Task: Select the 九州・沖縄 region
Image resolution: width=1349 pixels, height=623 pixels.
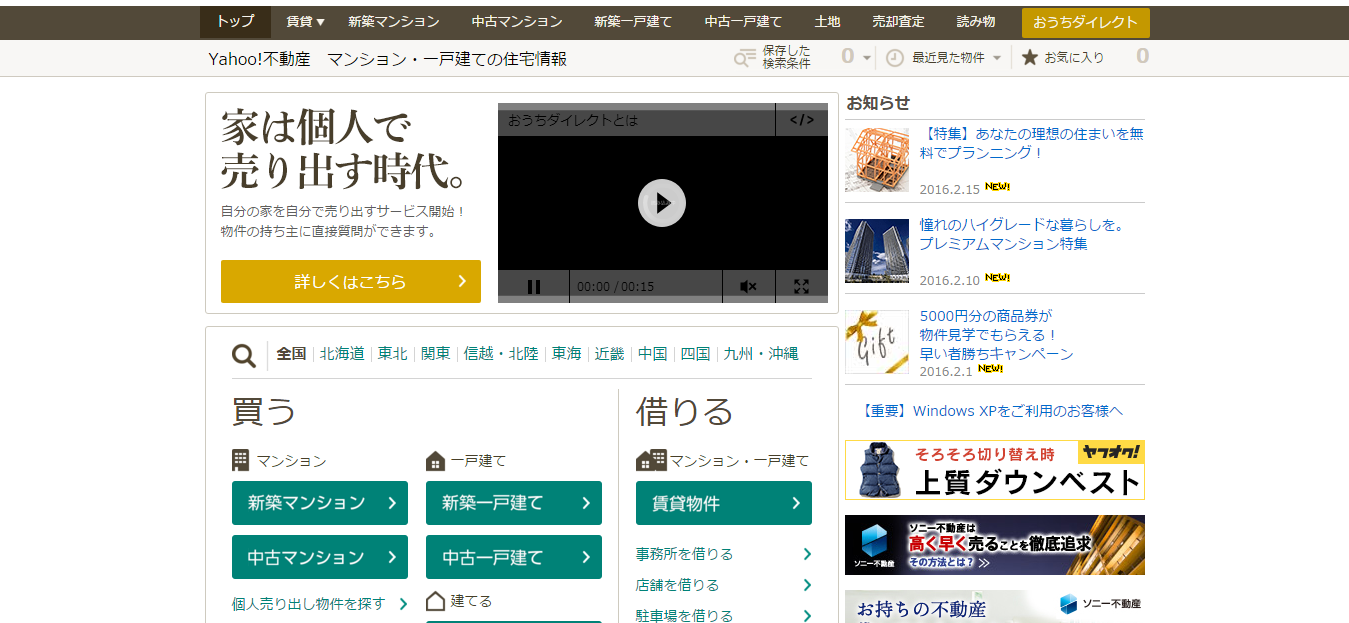Action: [761, 354]
